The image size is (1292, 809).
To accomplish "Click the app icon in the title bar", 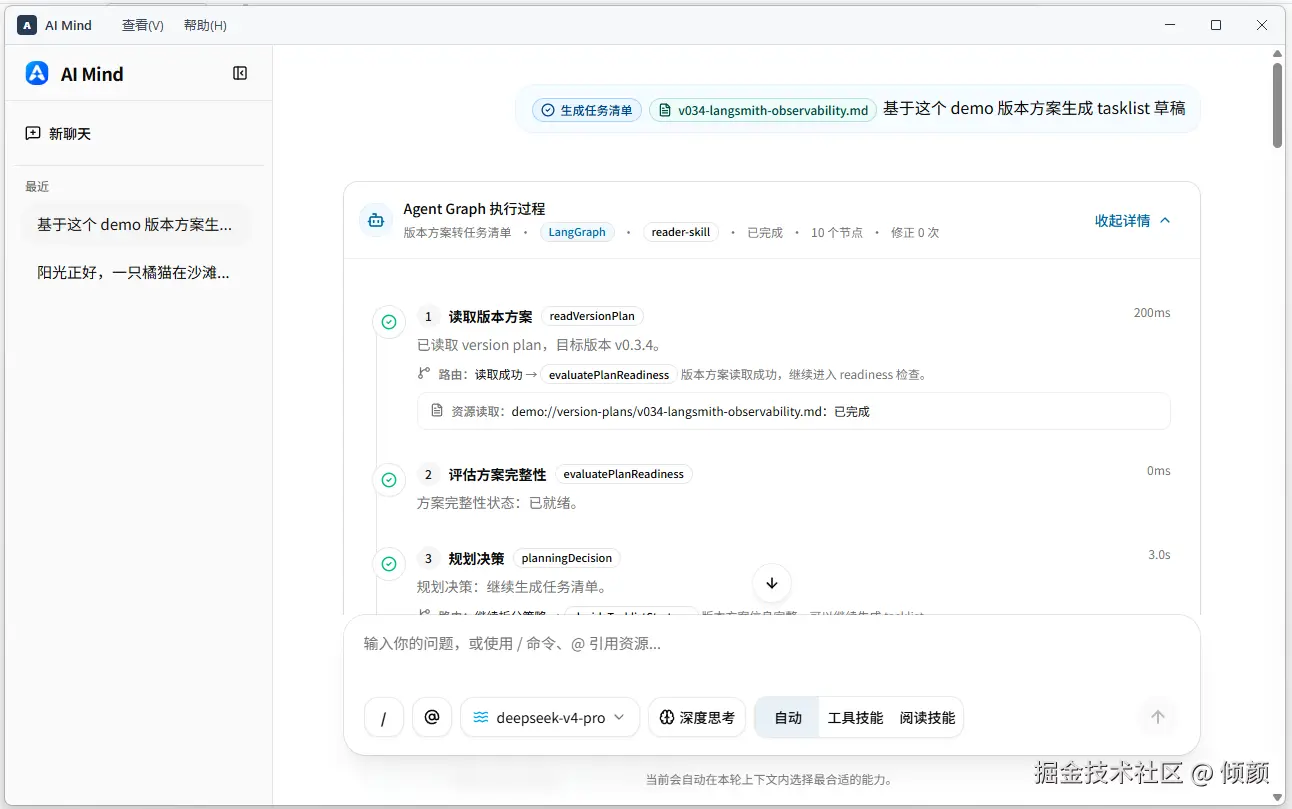I will [x=27, y=25].
